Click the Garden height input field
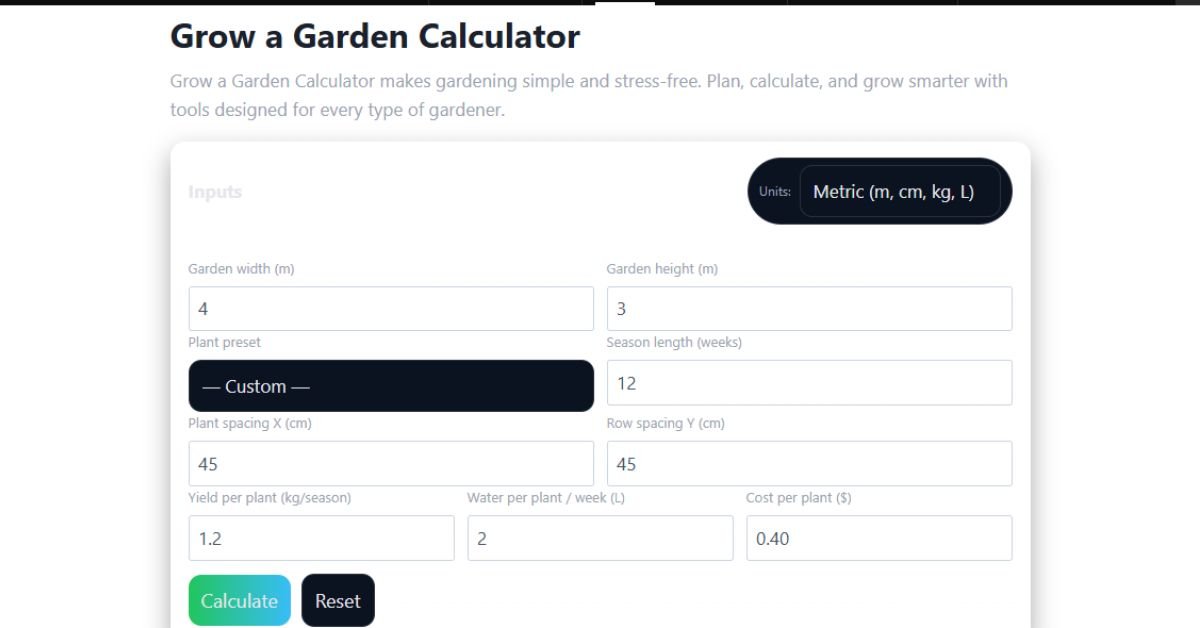Viewport: 1200px width, 628px height. coord(808,308)
